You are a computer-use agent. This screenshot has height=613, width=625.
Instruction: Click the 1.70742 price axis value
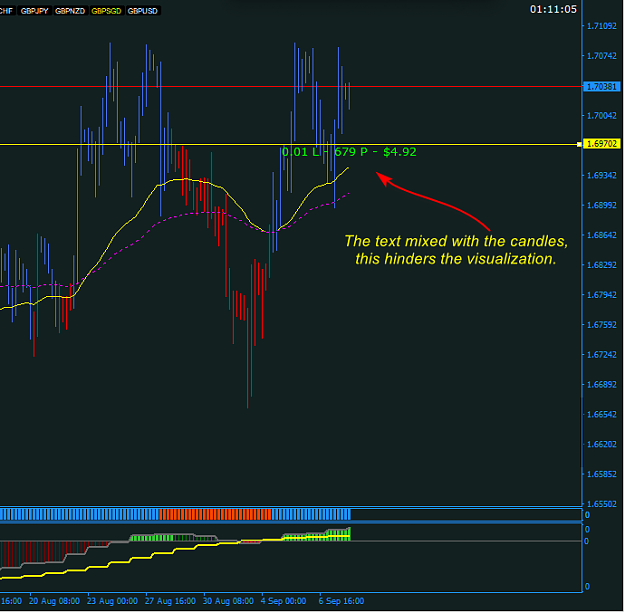(601, 56)
